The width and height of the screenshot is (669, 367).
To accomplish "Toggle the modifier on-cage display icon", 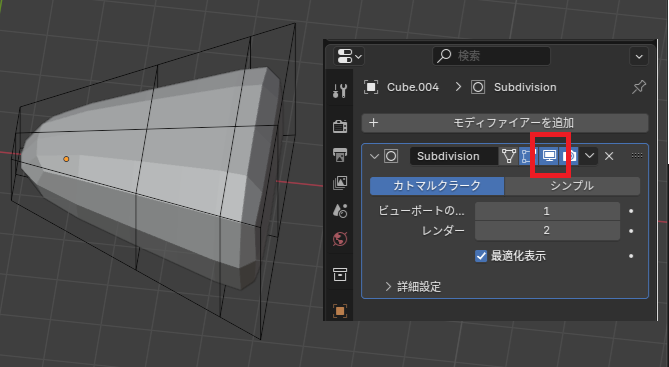I will [509, 156].
